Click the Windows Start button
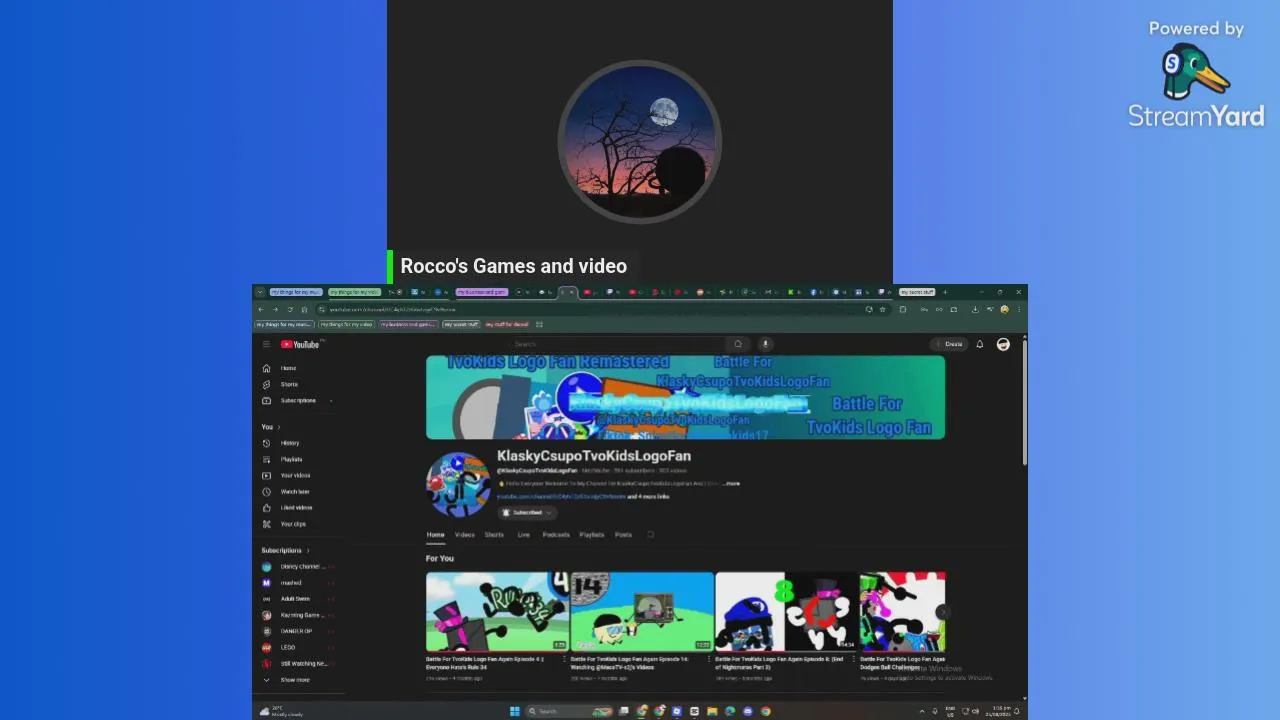This screenshot has width=1280, height=720. tap(515, 711)
